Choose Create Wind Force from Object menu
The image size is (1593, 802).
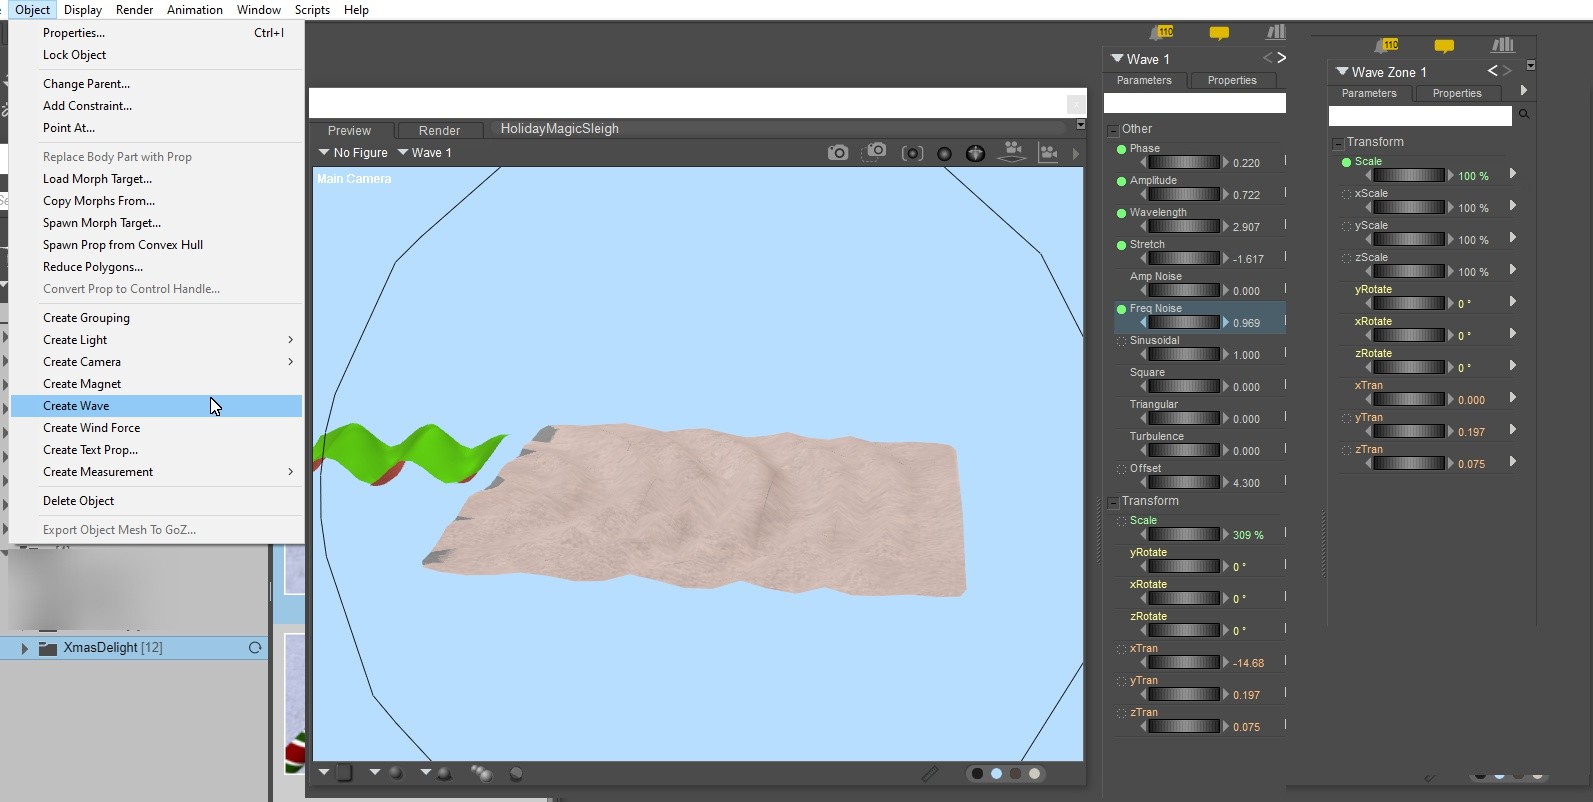(x=91, y=428)
